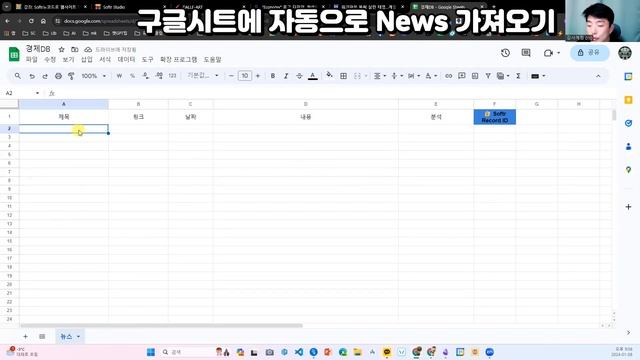Open Google Maps side panel icon
Image resolution: width=640 pixels, height=360 pixels.
(x=628, y=169)
